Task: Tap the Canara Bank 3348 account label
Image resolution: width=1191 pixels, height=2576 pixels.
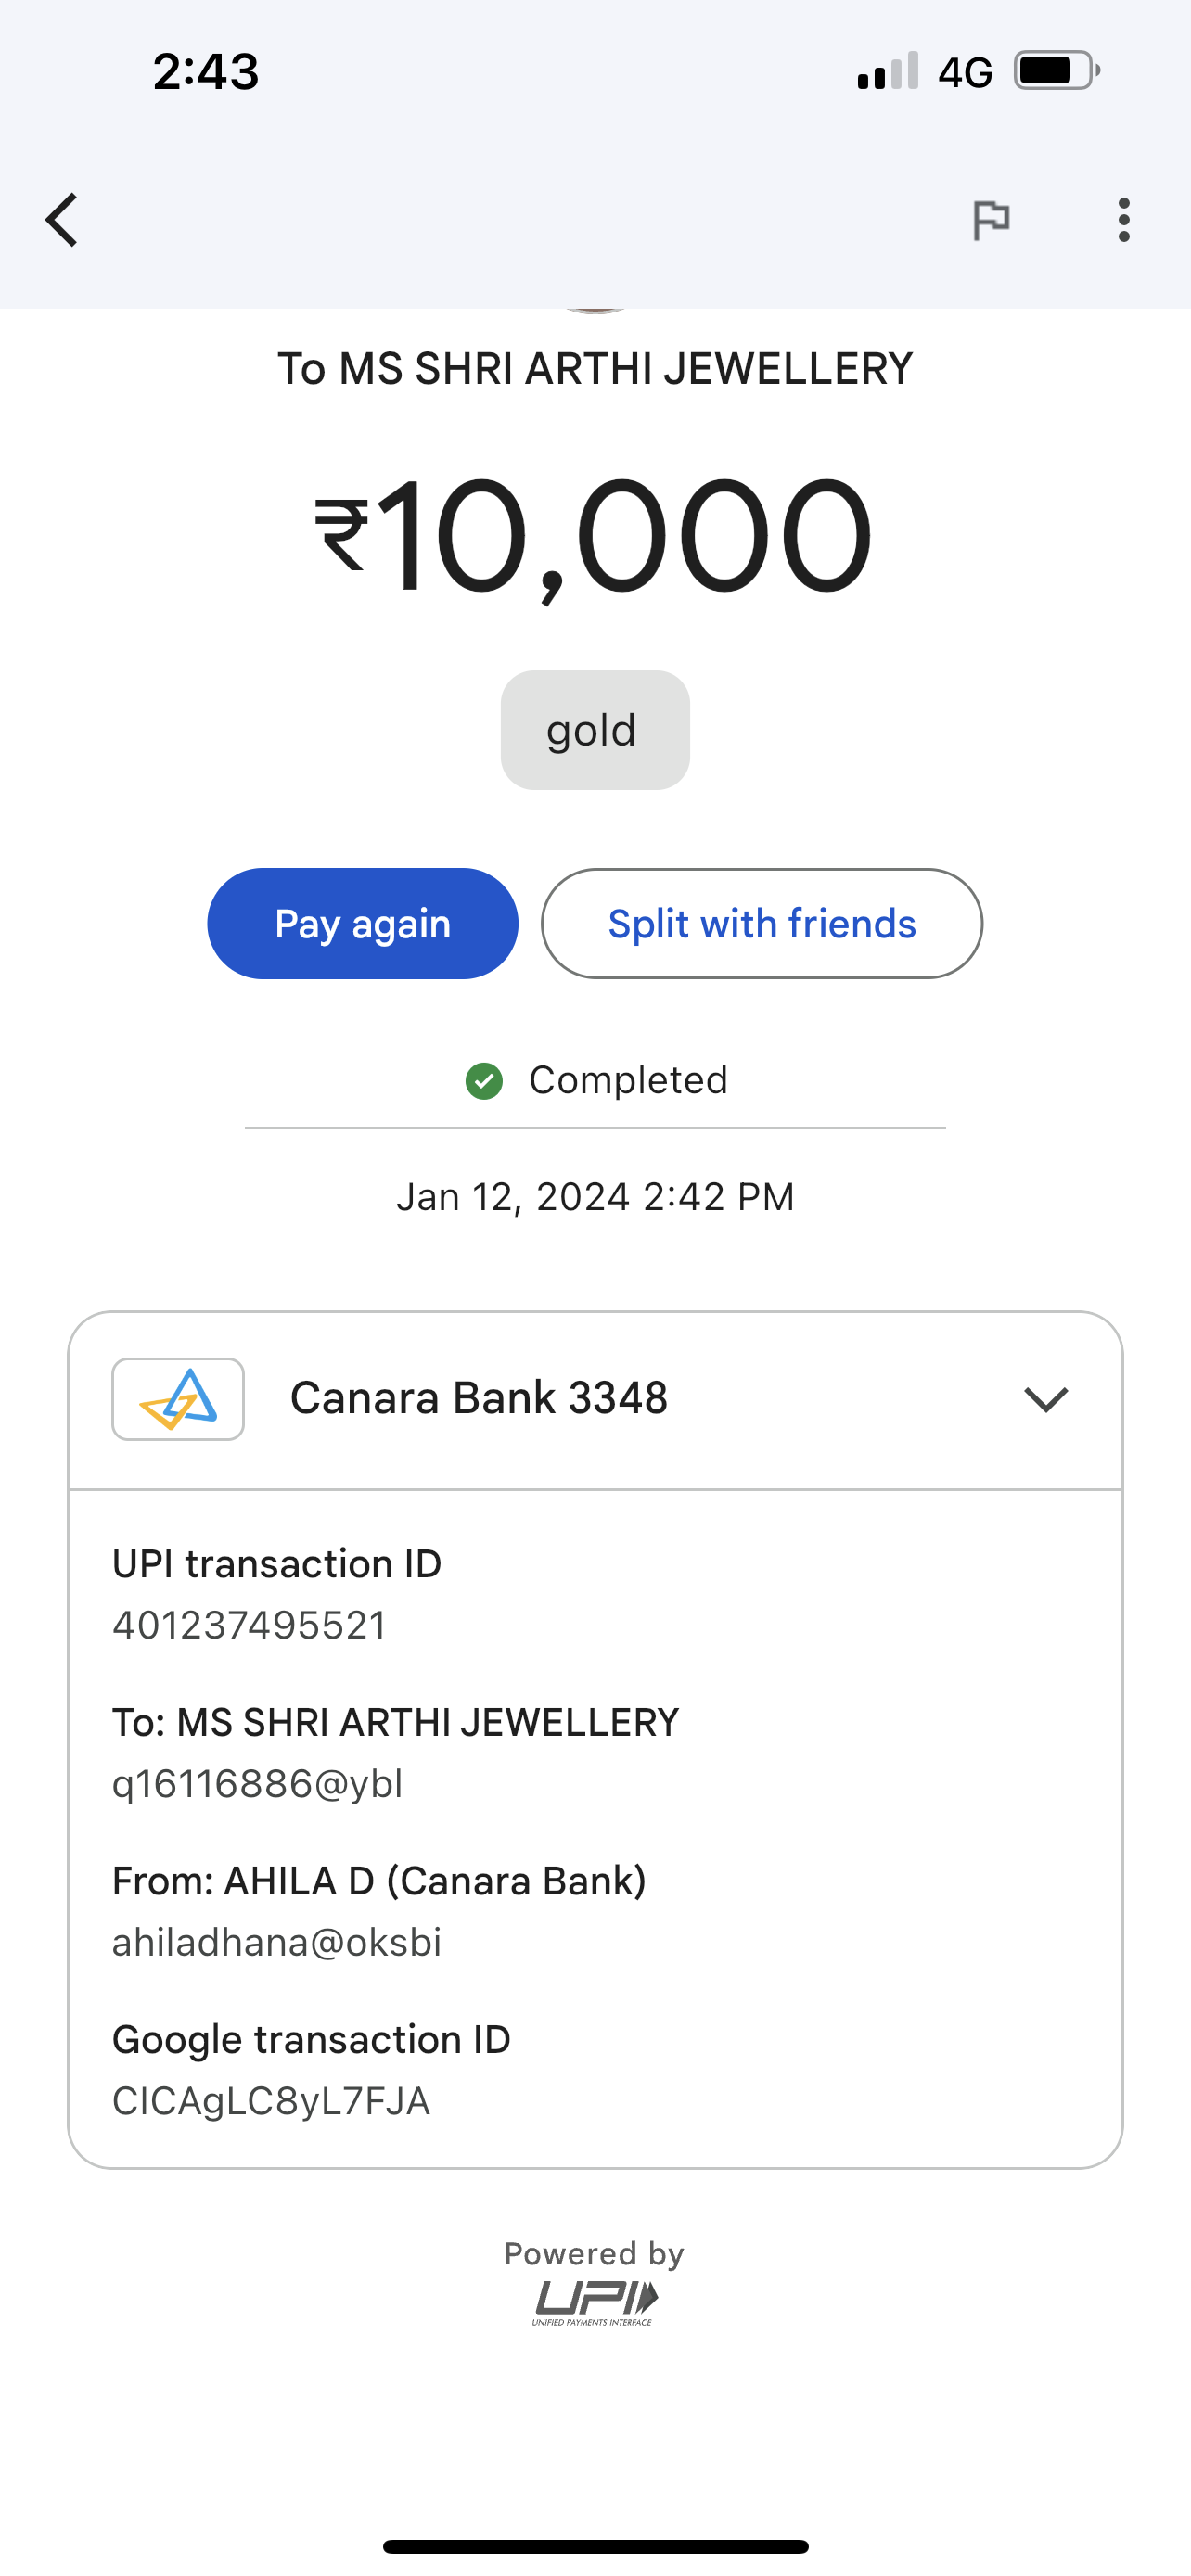Action: [x=478, y=1398]
